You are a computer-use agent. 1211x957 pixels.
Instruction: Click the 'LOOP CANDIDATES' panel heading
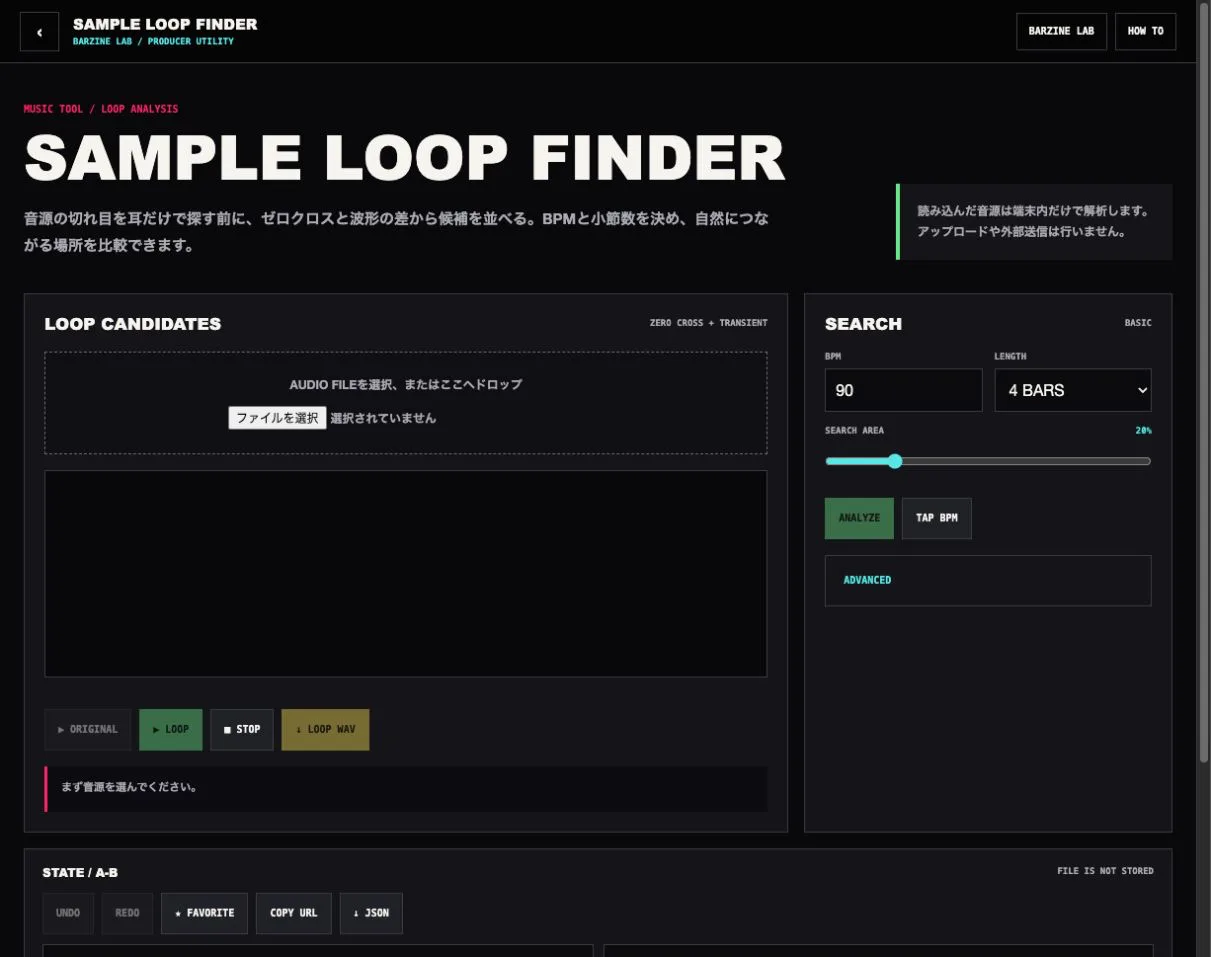(x=133, y=324)
